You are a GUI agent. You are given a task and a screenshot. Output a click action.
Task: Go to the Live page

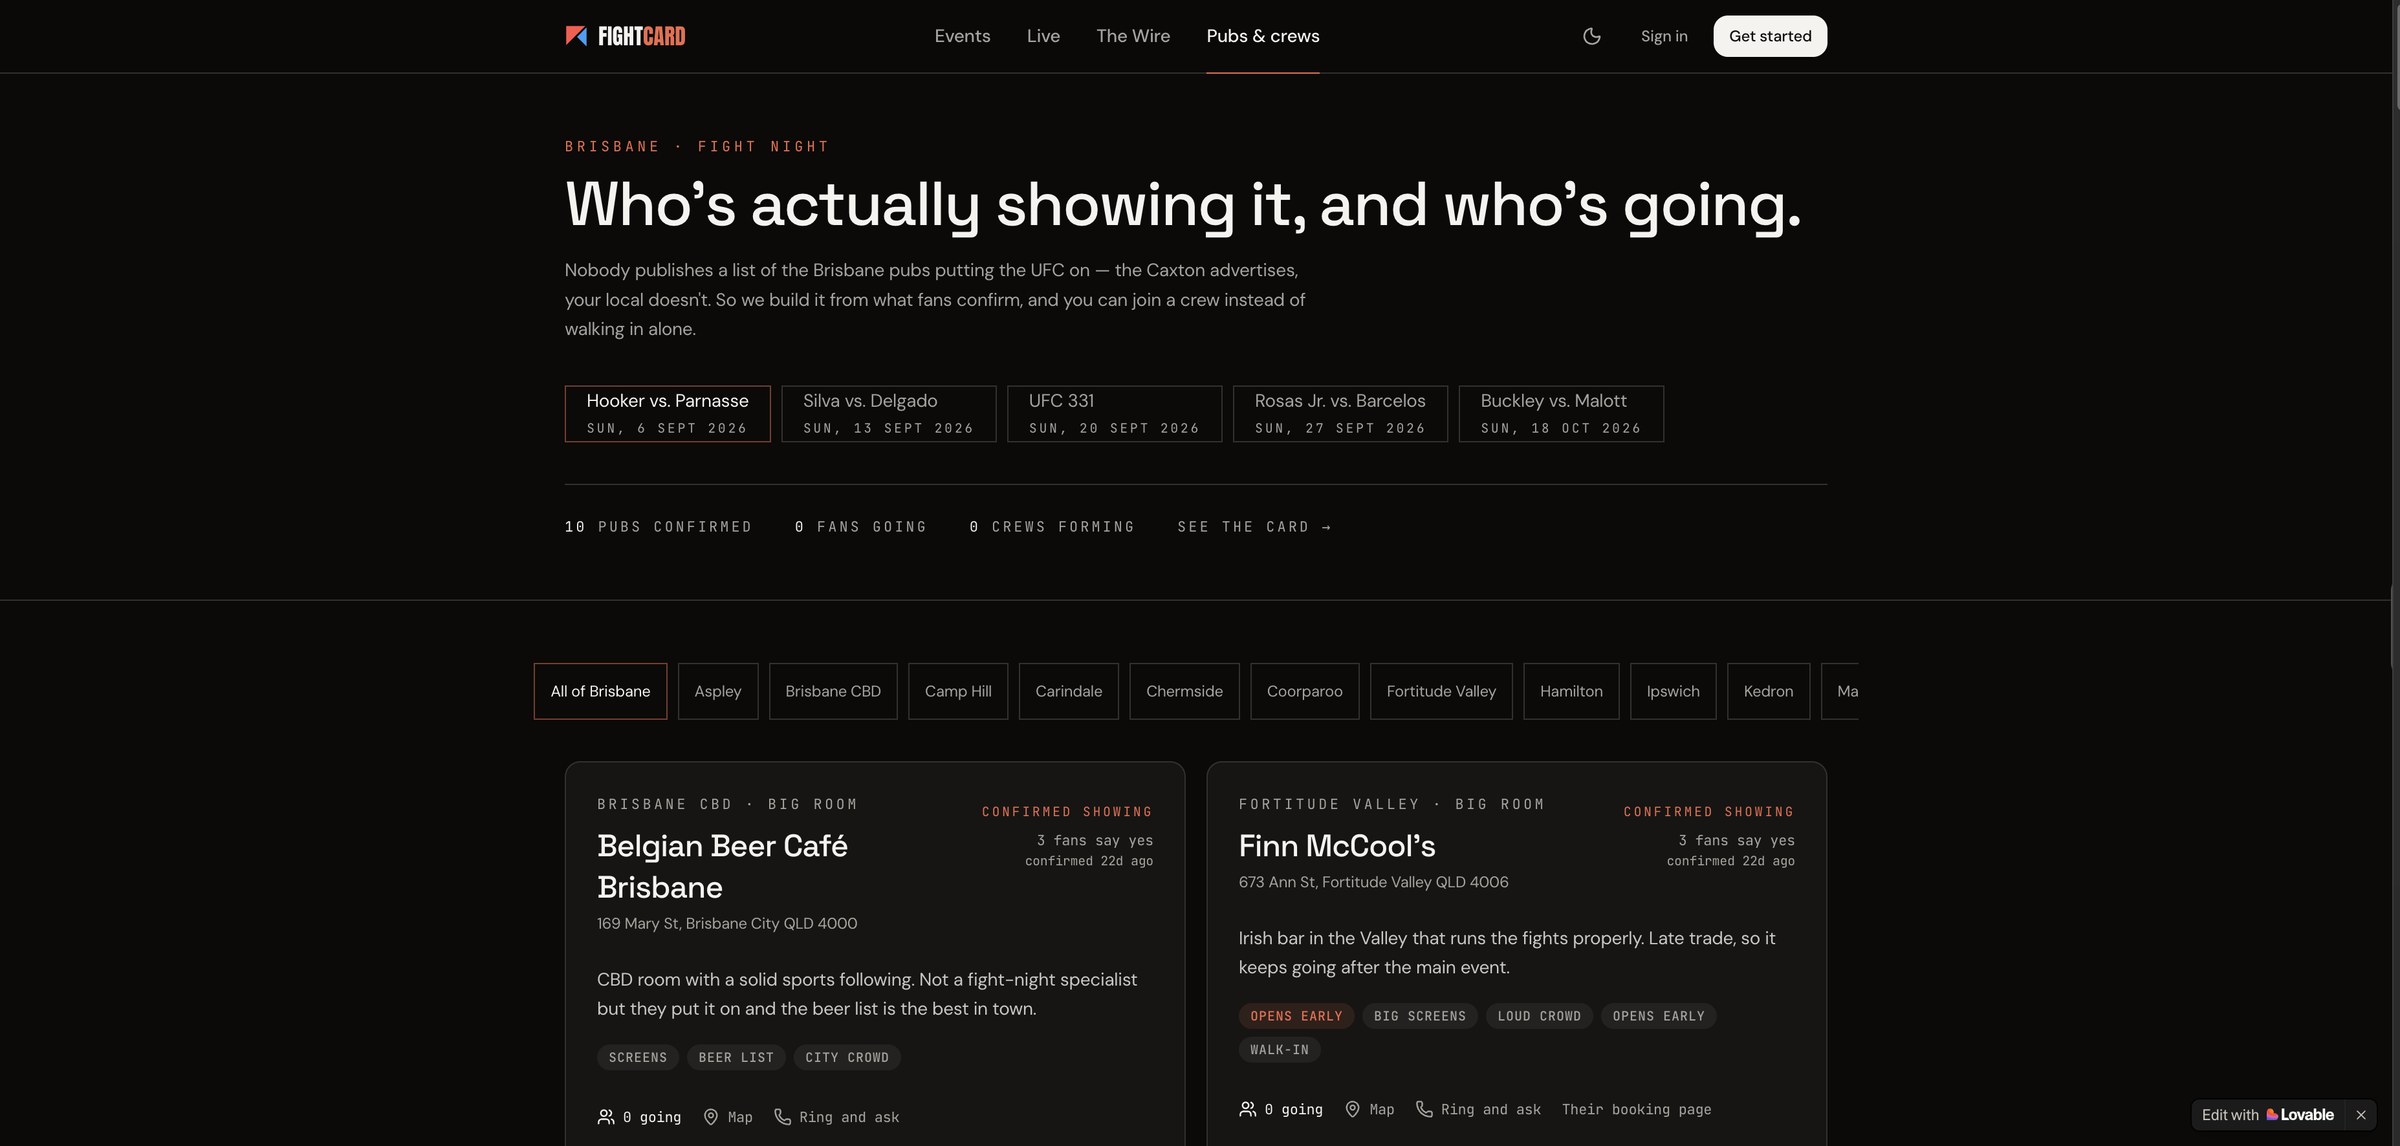click(x=1043, y=36)
